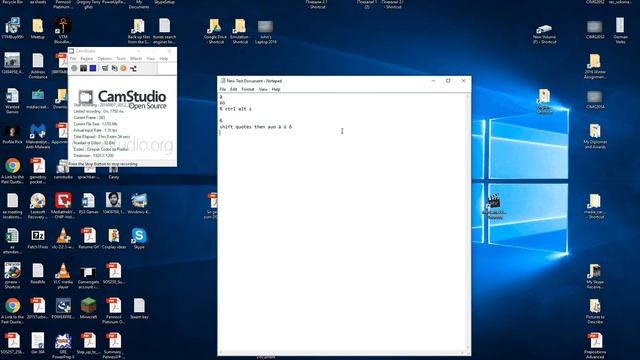Open the Region menu in CamStudio
The image size is (640, 360).
pyautogui.click(x=87, y=59)
